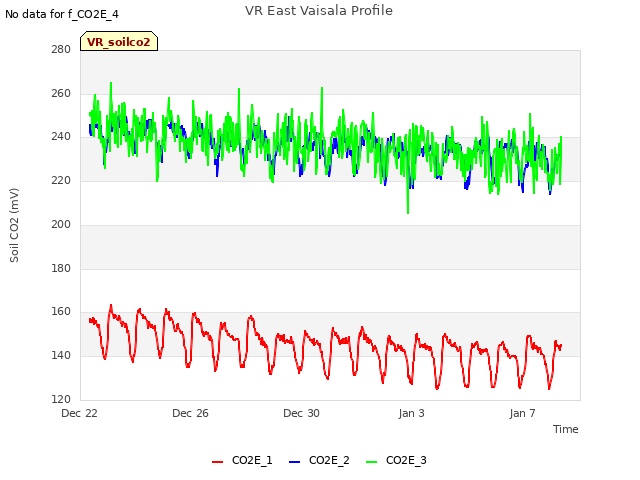This screenshot has width=640, height=480.
Task: Click the Dec 22 x-axis label
Action: click(x=80, y=413)
